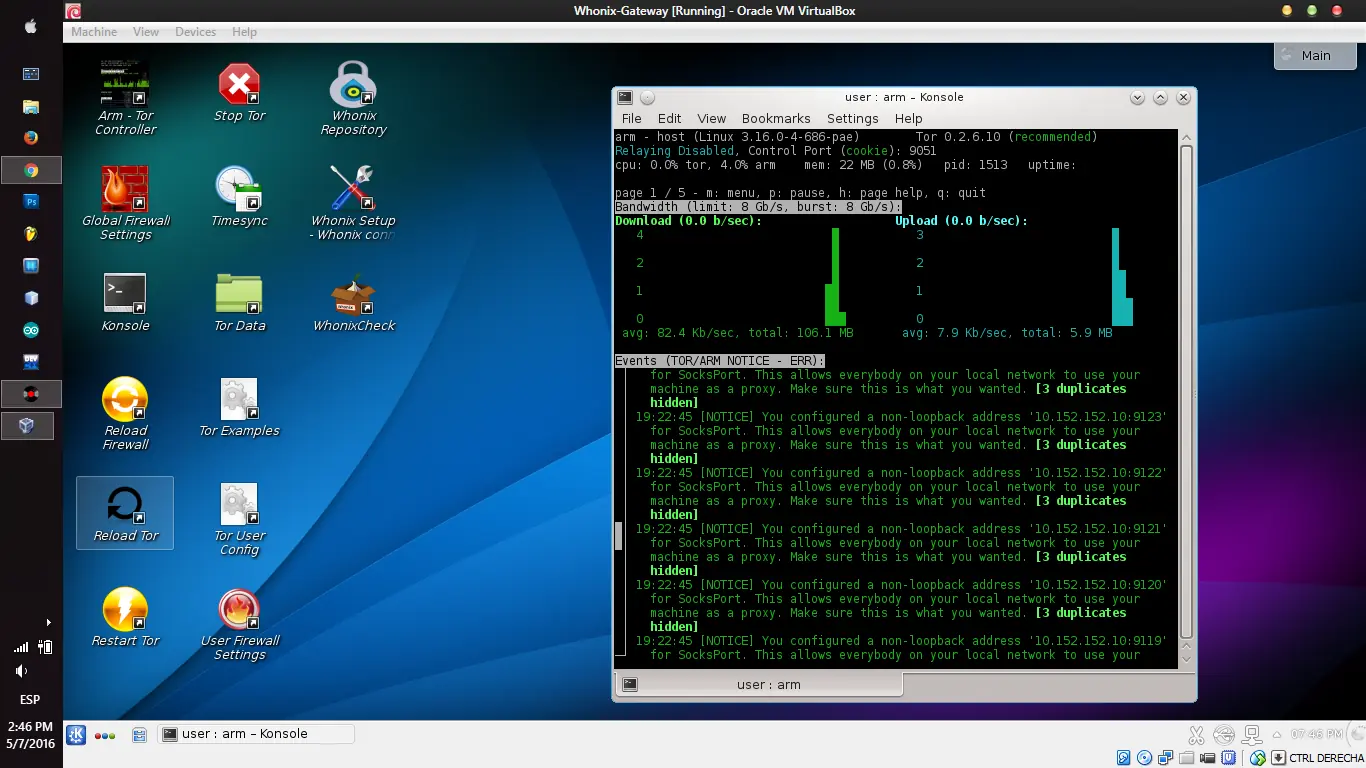Open the User Firewall Settings icon
This screenshot has width=1366, height=768.
[239, 624]
